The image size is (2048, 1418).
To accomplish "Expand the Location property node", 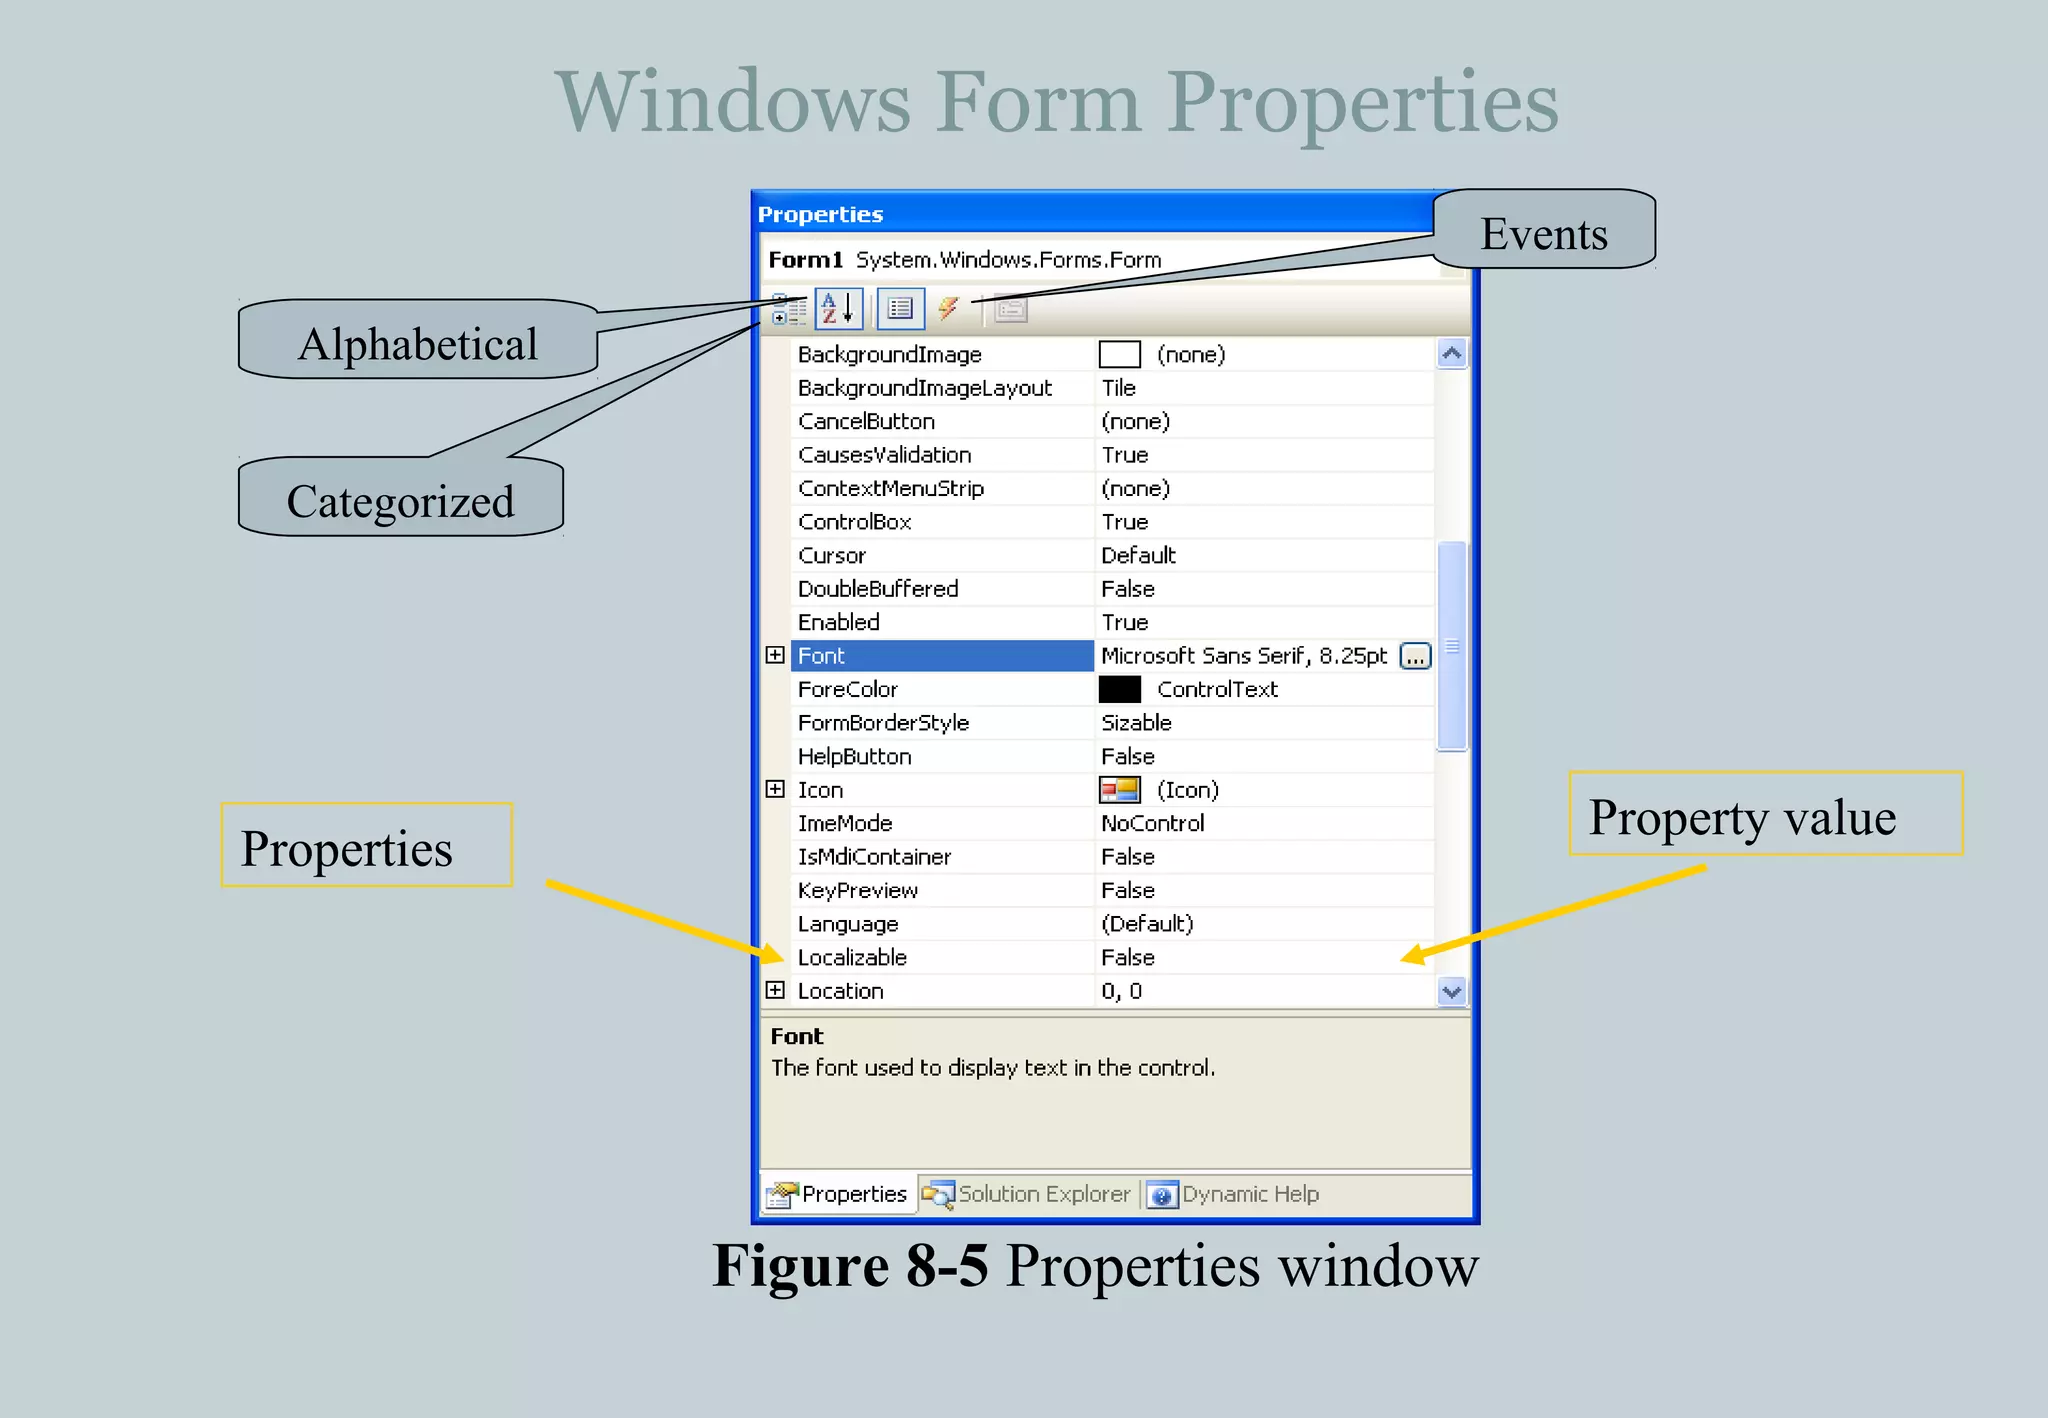I will (x=775, y=990).
